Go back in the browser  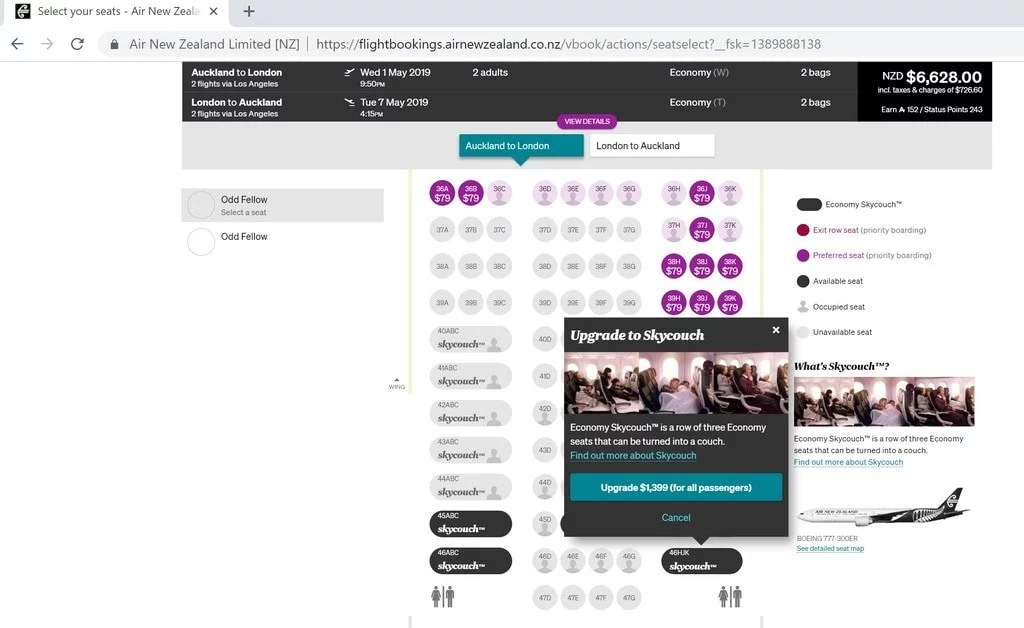coord(18,44)
